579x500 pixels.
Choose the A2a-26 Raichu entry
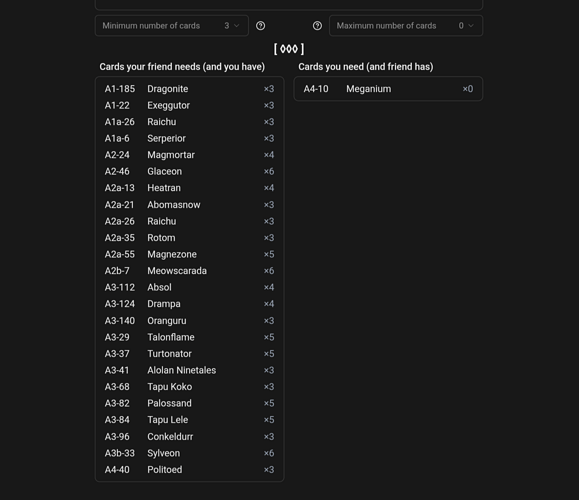point(189,221)
